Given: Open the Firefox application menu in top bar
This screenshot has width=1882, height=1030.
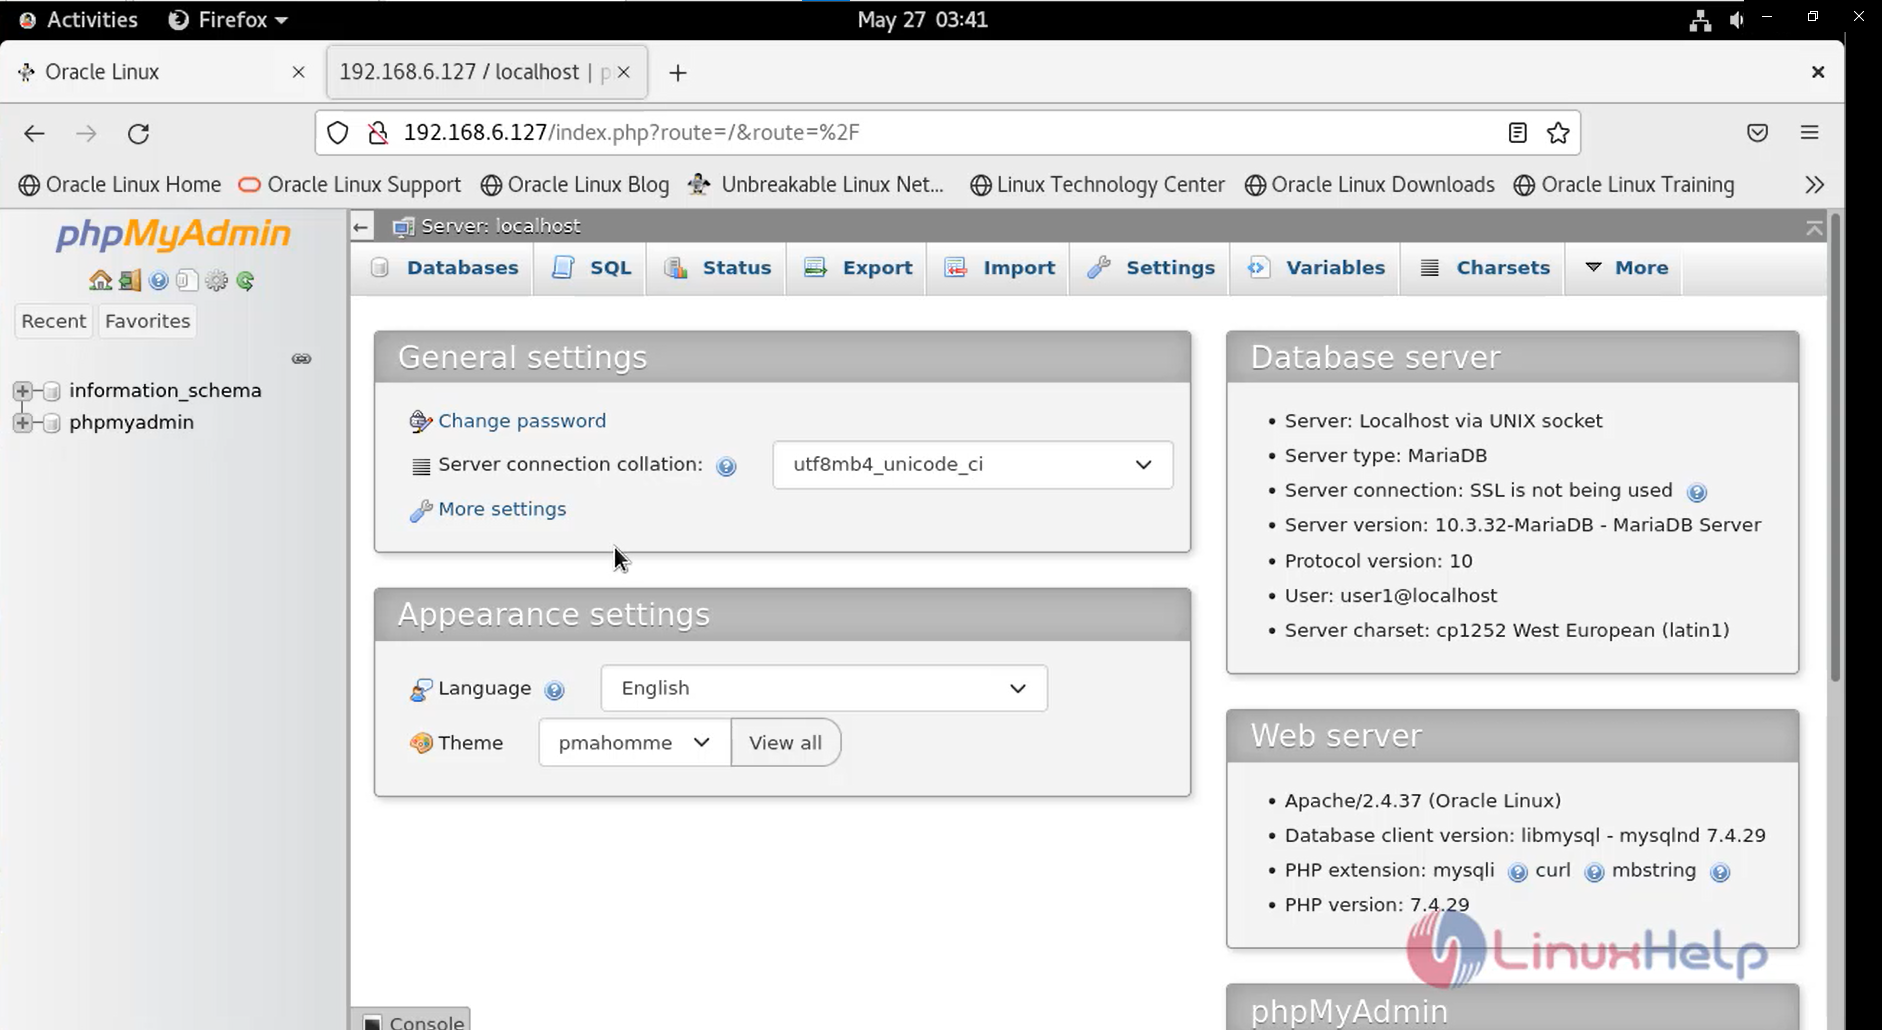Looking at the screenshot, I should [x=228, y=20].
